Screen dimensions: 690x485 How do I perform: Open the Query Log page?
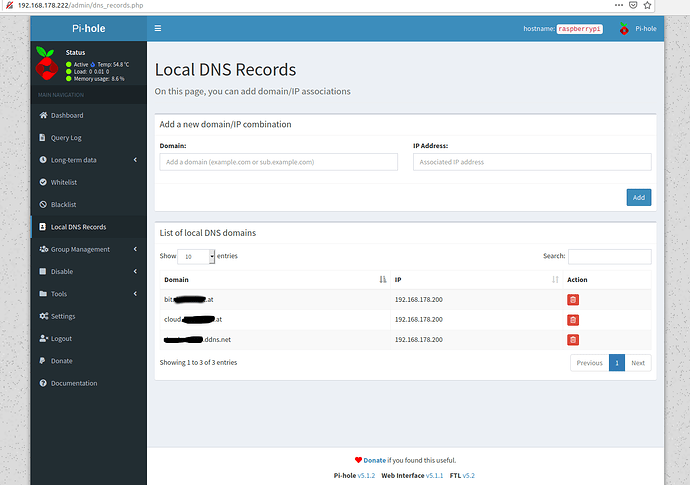67,138
